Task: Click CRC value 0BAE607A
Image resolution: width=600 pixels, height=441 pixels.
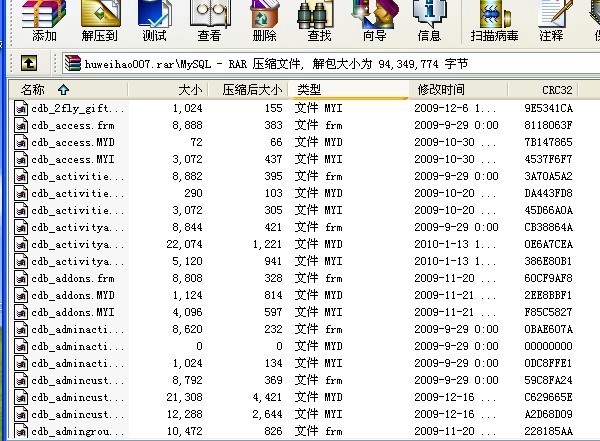Action: (548, 329)
